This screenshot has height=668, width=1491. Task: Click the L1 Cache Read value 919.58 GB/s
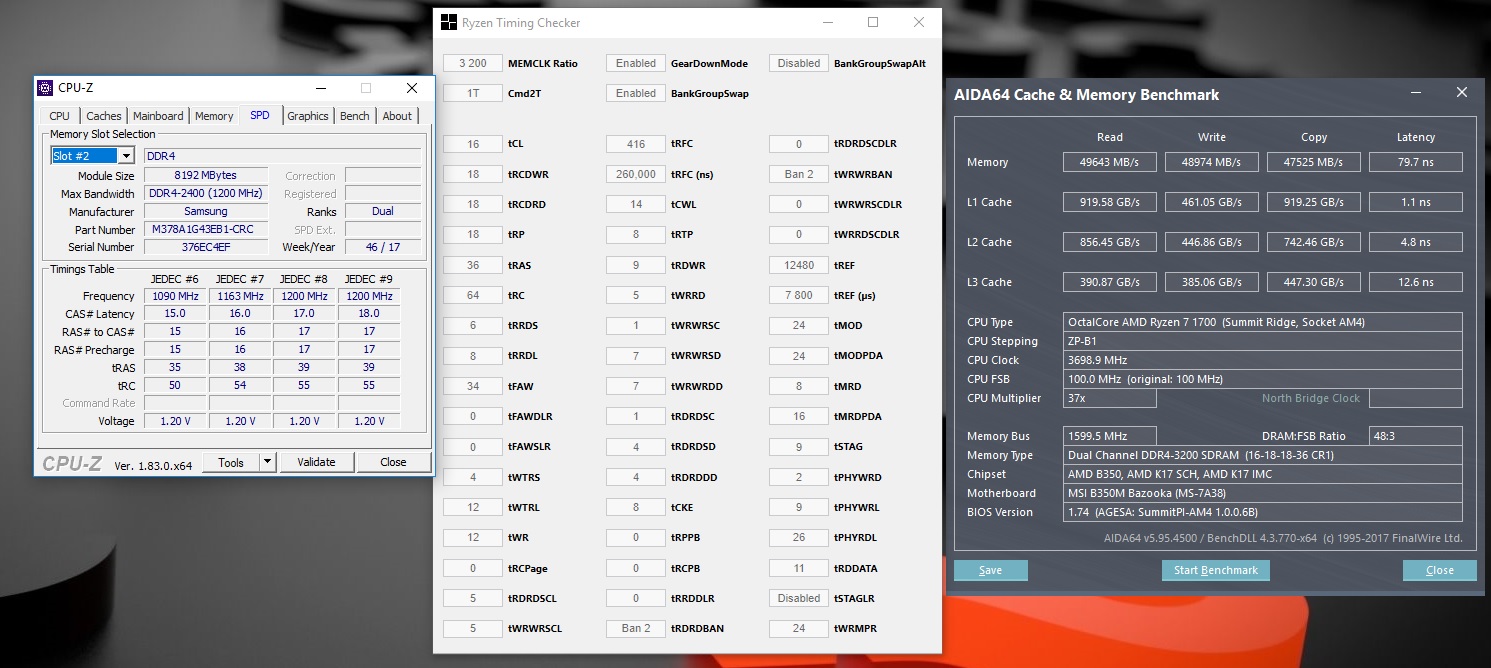coord(1110,202)
